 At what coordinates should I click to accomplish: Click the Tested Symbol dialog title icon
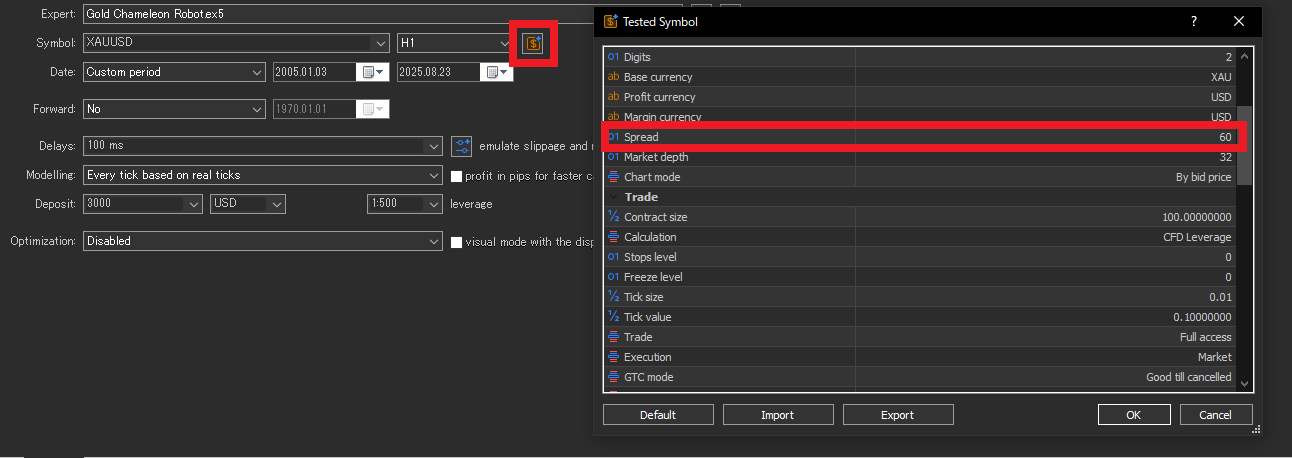(x=610, y=21)
